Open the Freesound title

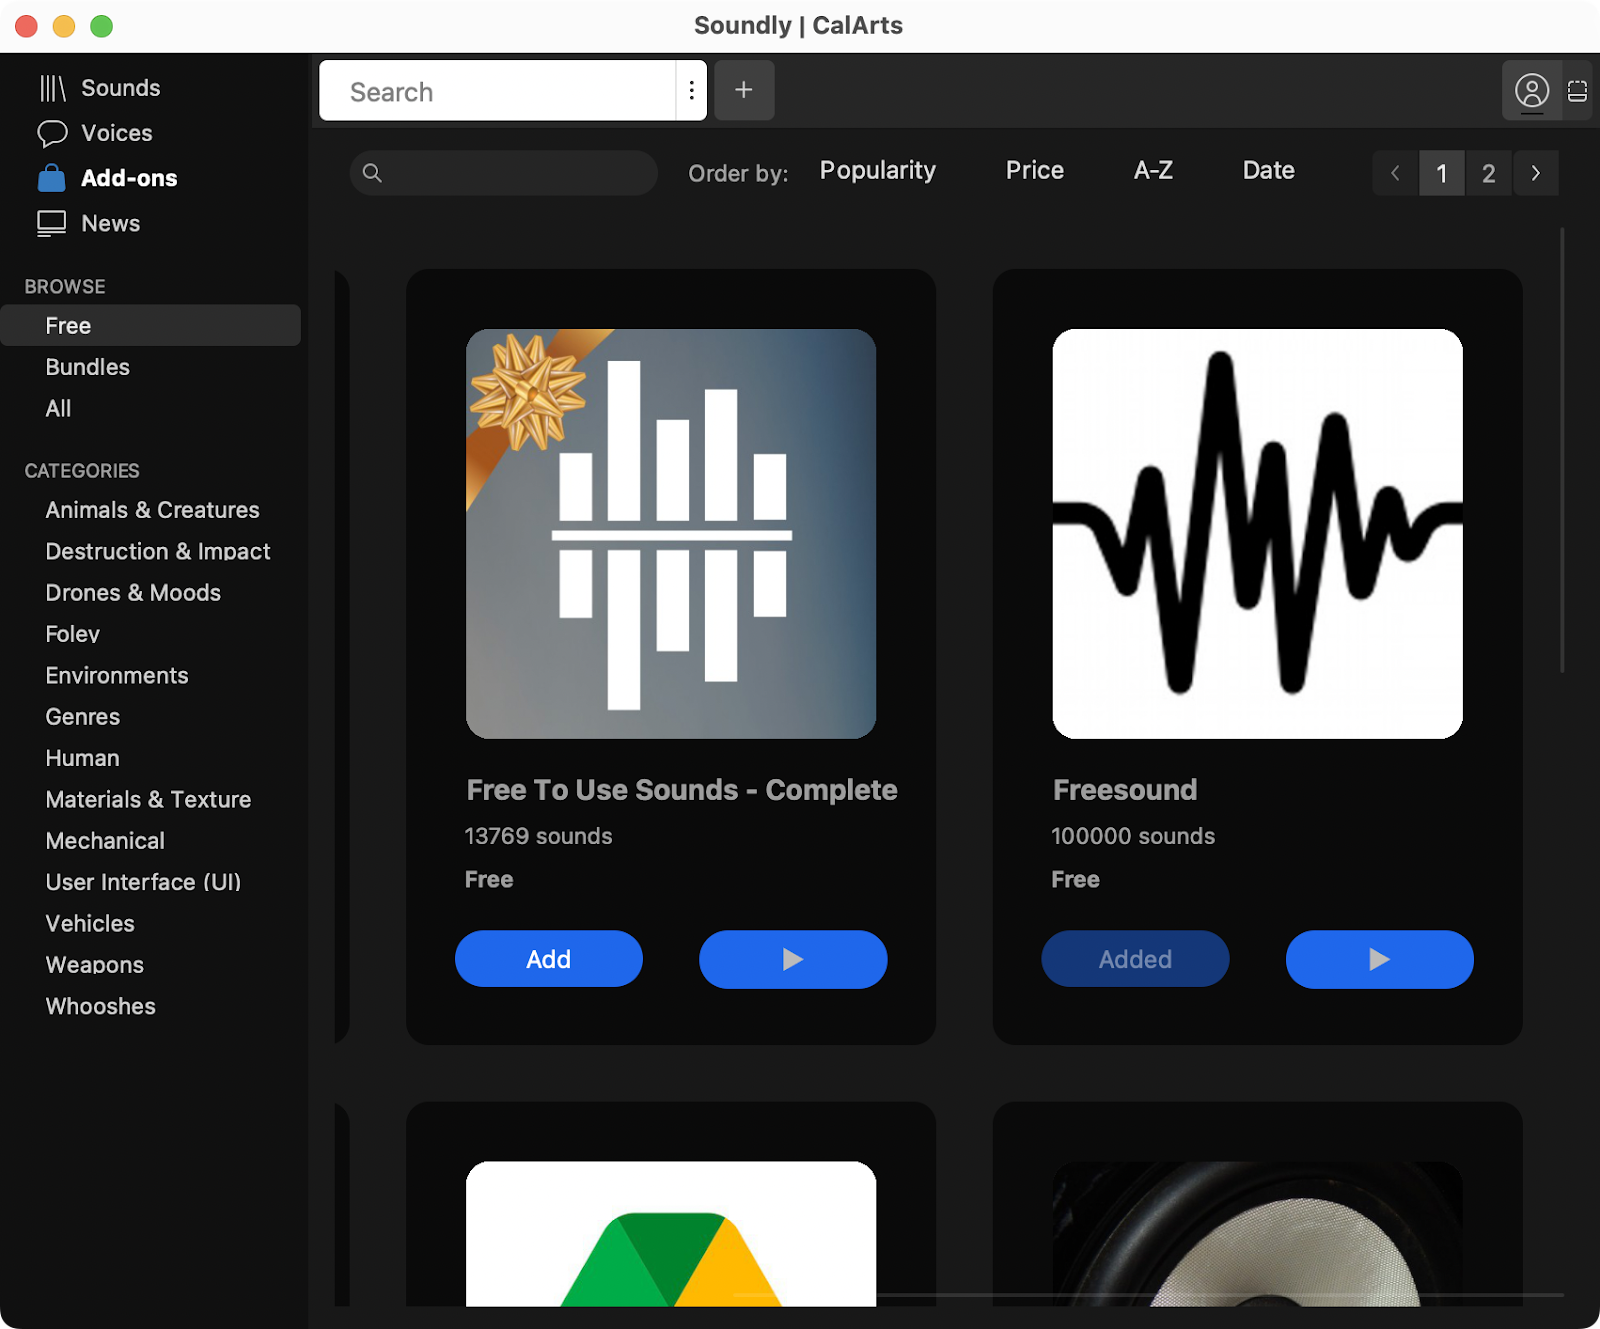(1125, 790)
